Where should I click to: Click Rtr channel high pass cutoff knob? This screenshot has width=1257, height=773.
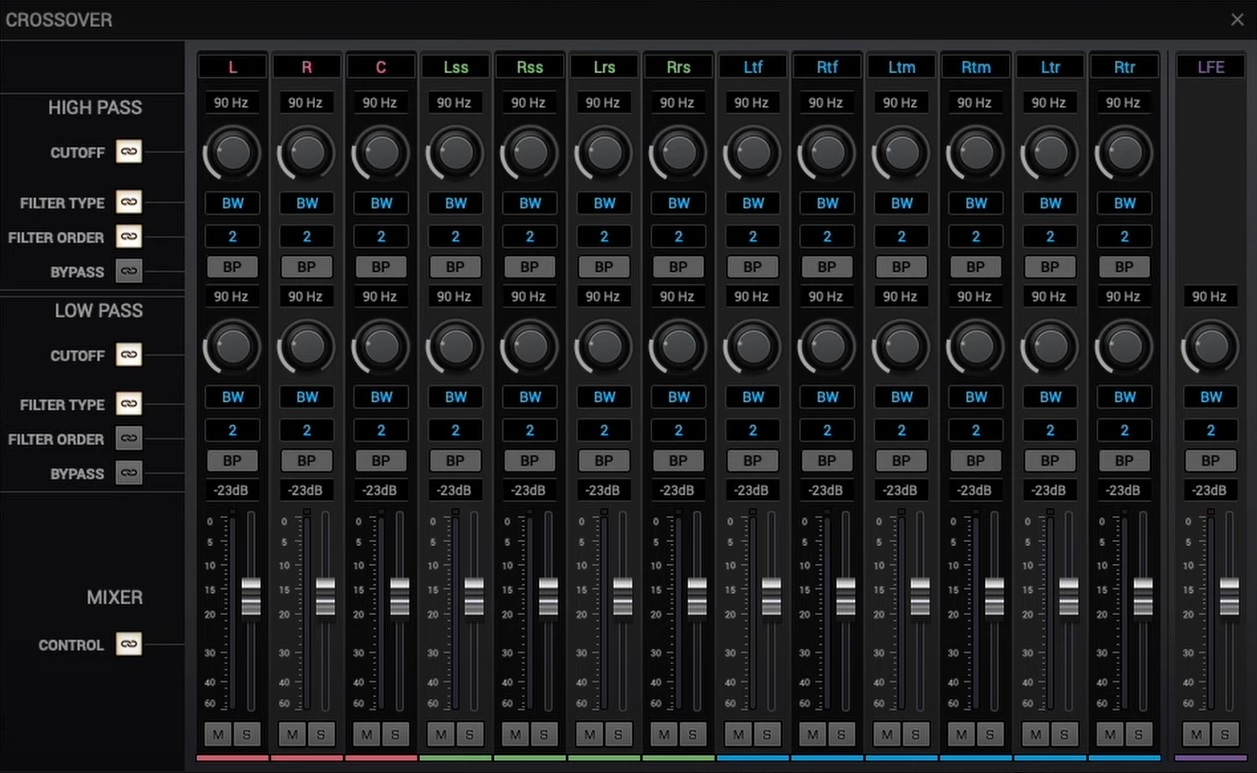(1125, 152)
